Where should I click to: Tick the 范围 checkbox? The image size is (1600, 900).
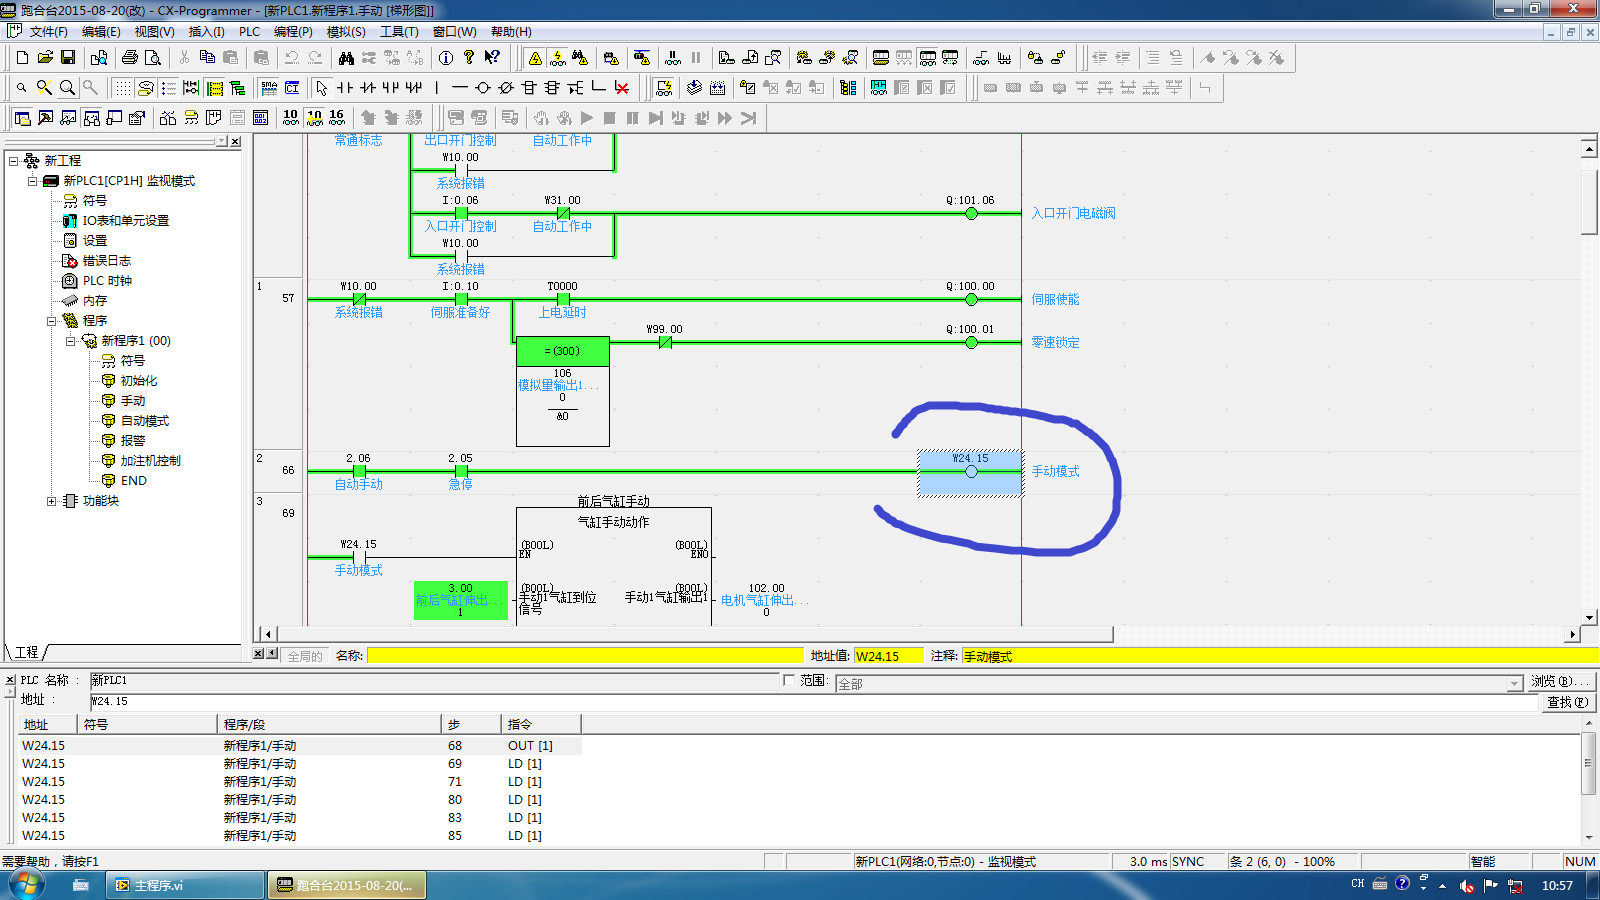tap(789, 680)
